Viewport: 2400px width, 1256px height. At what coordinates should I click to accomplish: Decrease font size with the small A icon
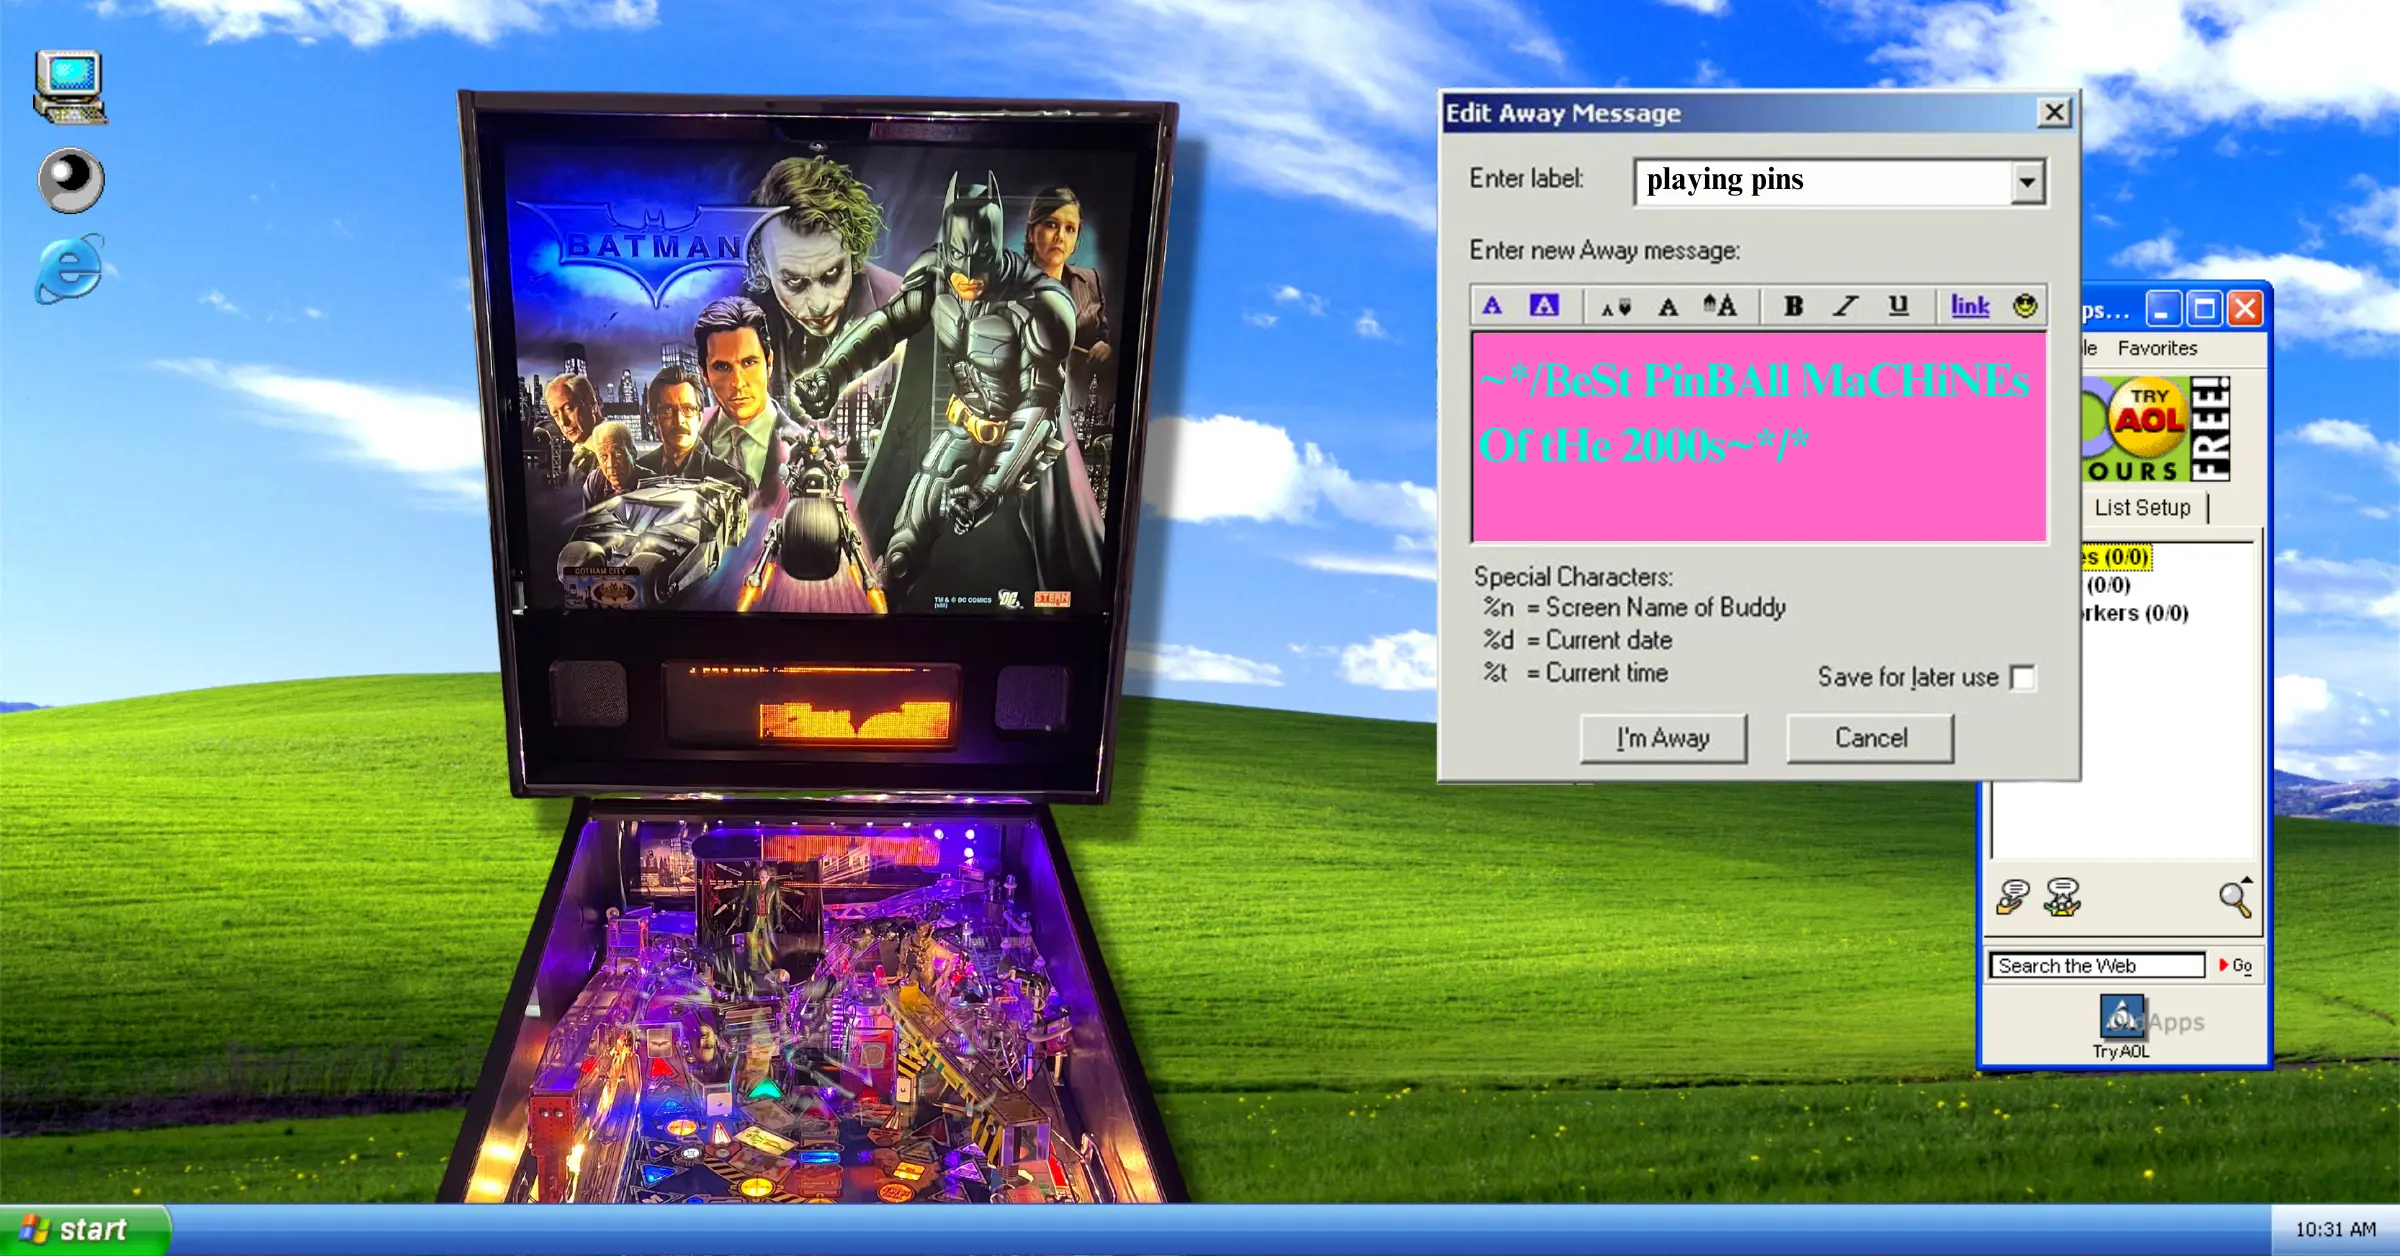click(x=1617, y=306)
